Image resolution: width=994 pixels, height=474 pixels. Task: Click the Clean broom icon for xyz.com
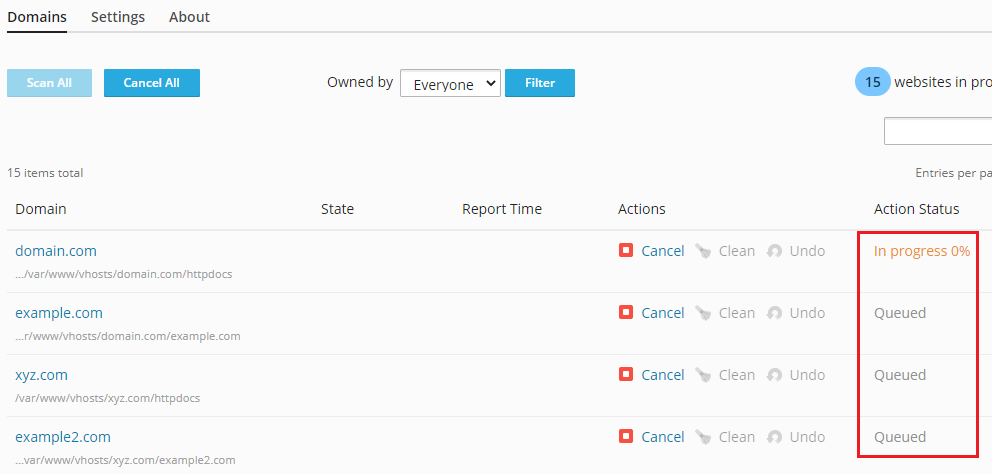pos(704,375)
